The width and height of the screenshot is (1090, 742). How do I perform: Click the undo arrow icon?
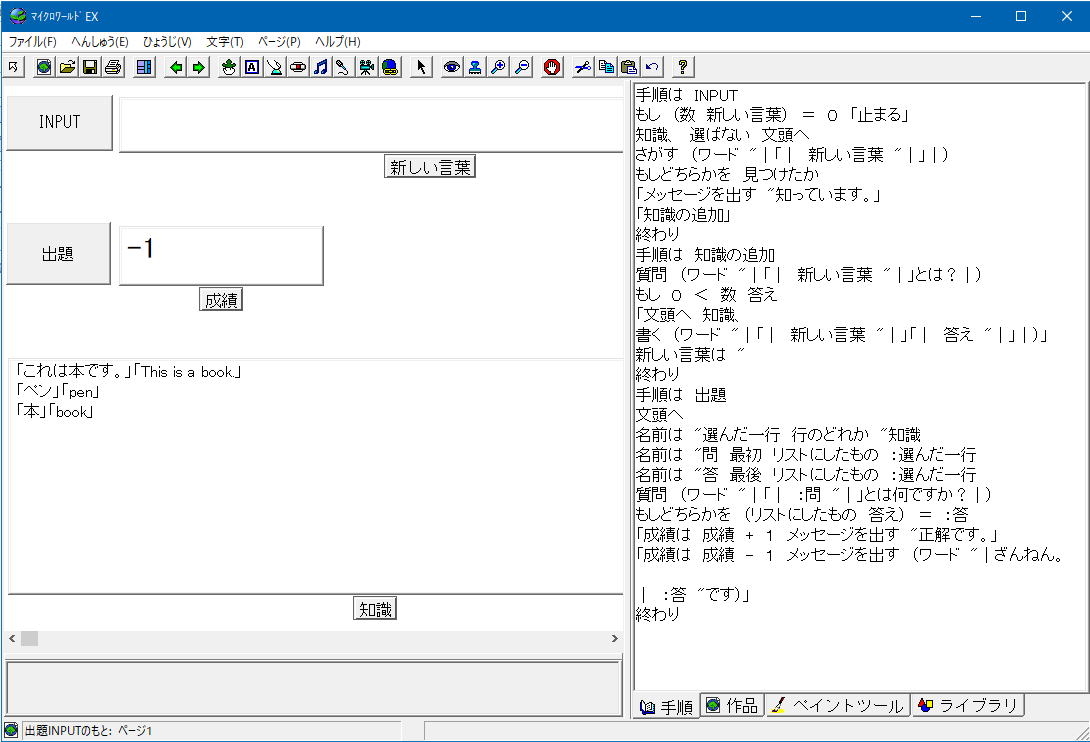[x=652, y=67]
